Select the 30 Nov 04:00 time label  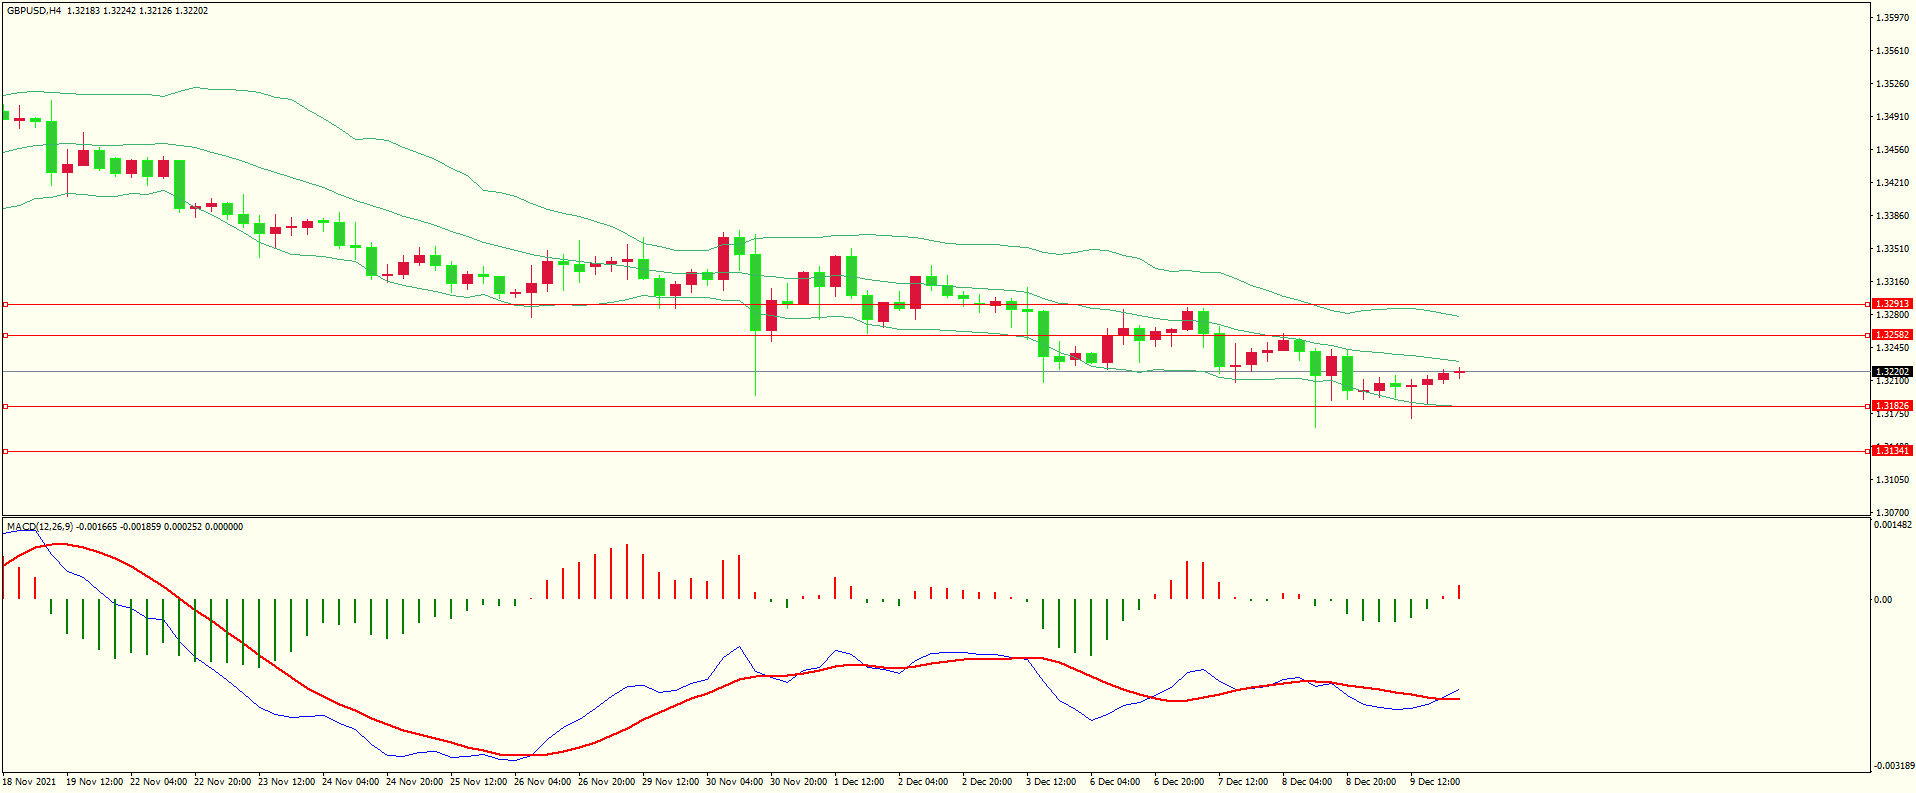734,782
